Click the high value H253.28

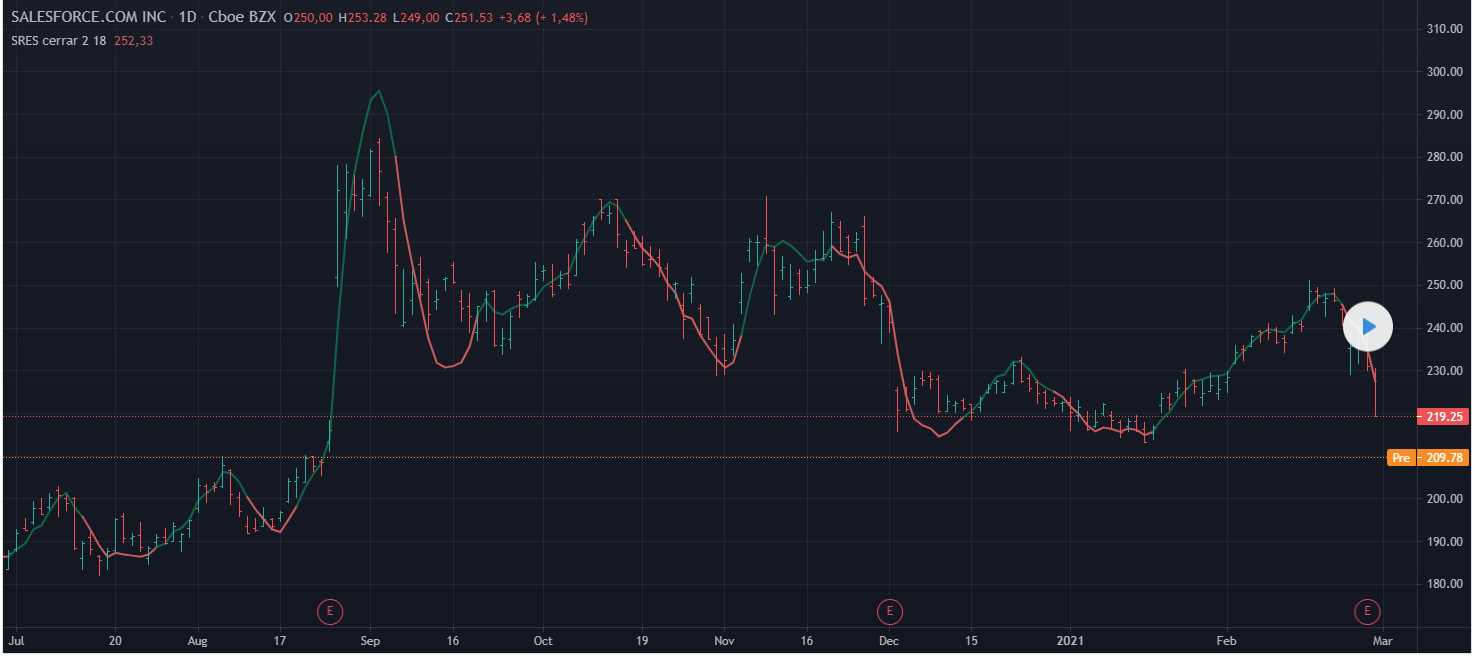363,18
